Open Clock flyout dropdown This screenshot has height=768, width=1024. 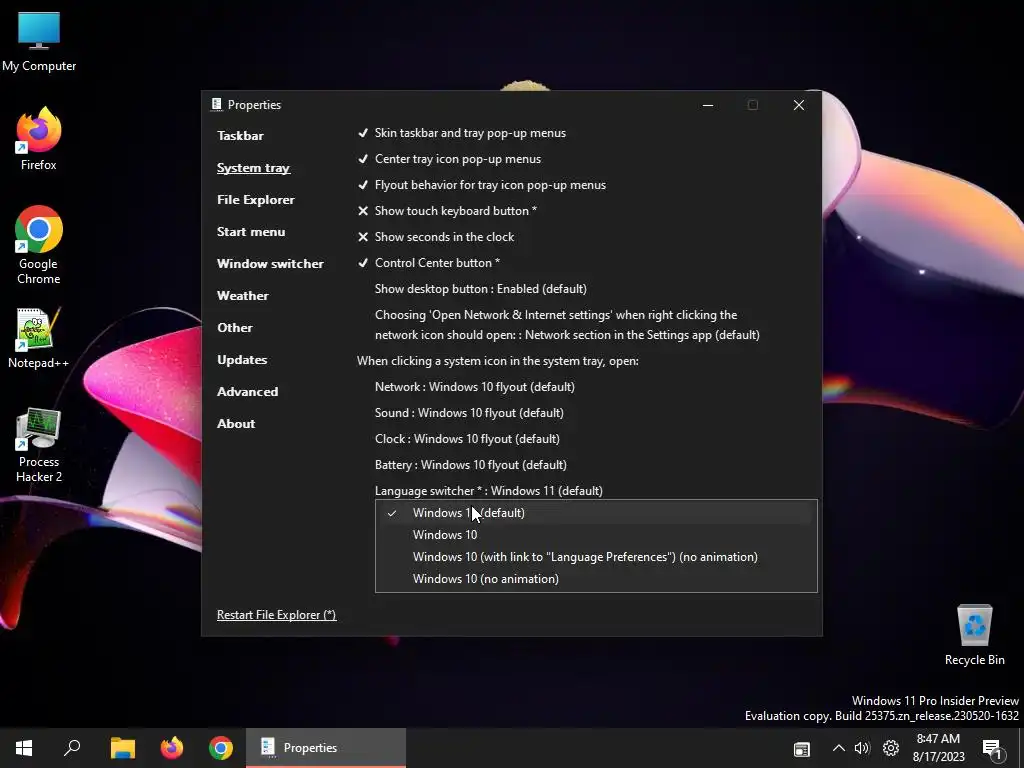[467, 439]
